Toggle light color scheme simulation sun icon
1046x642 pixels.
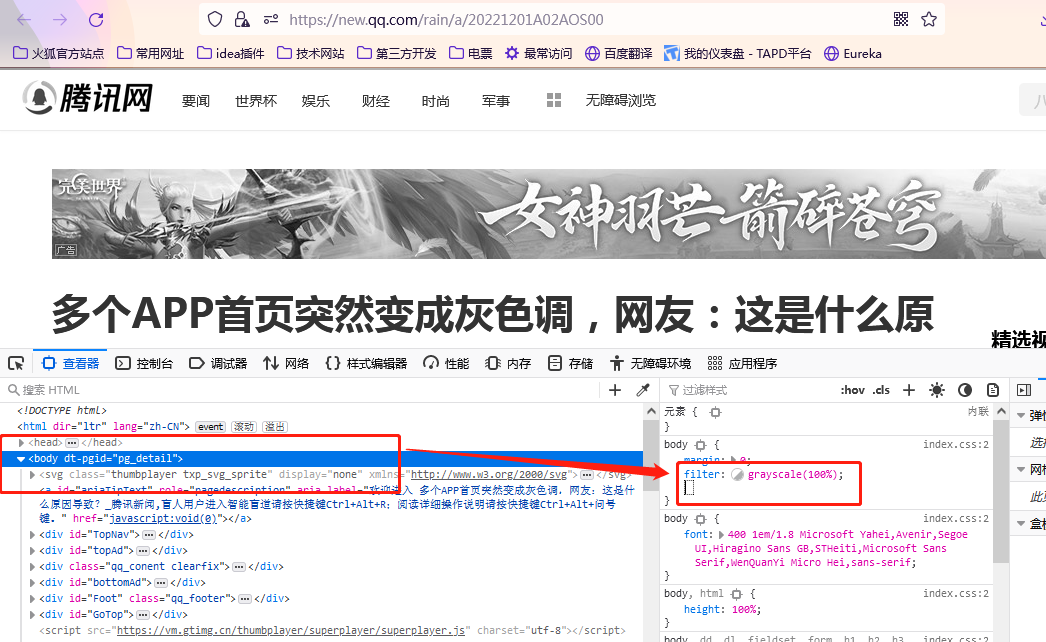pos(937,390)
